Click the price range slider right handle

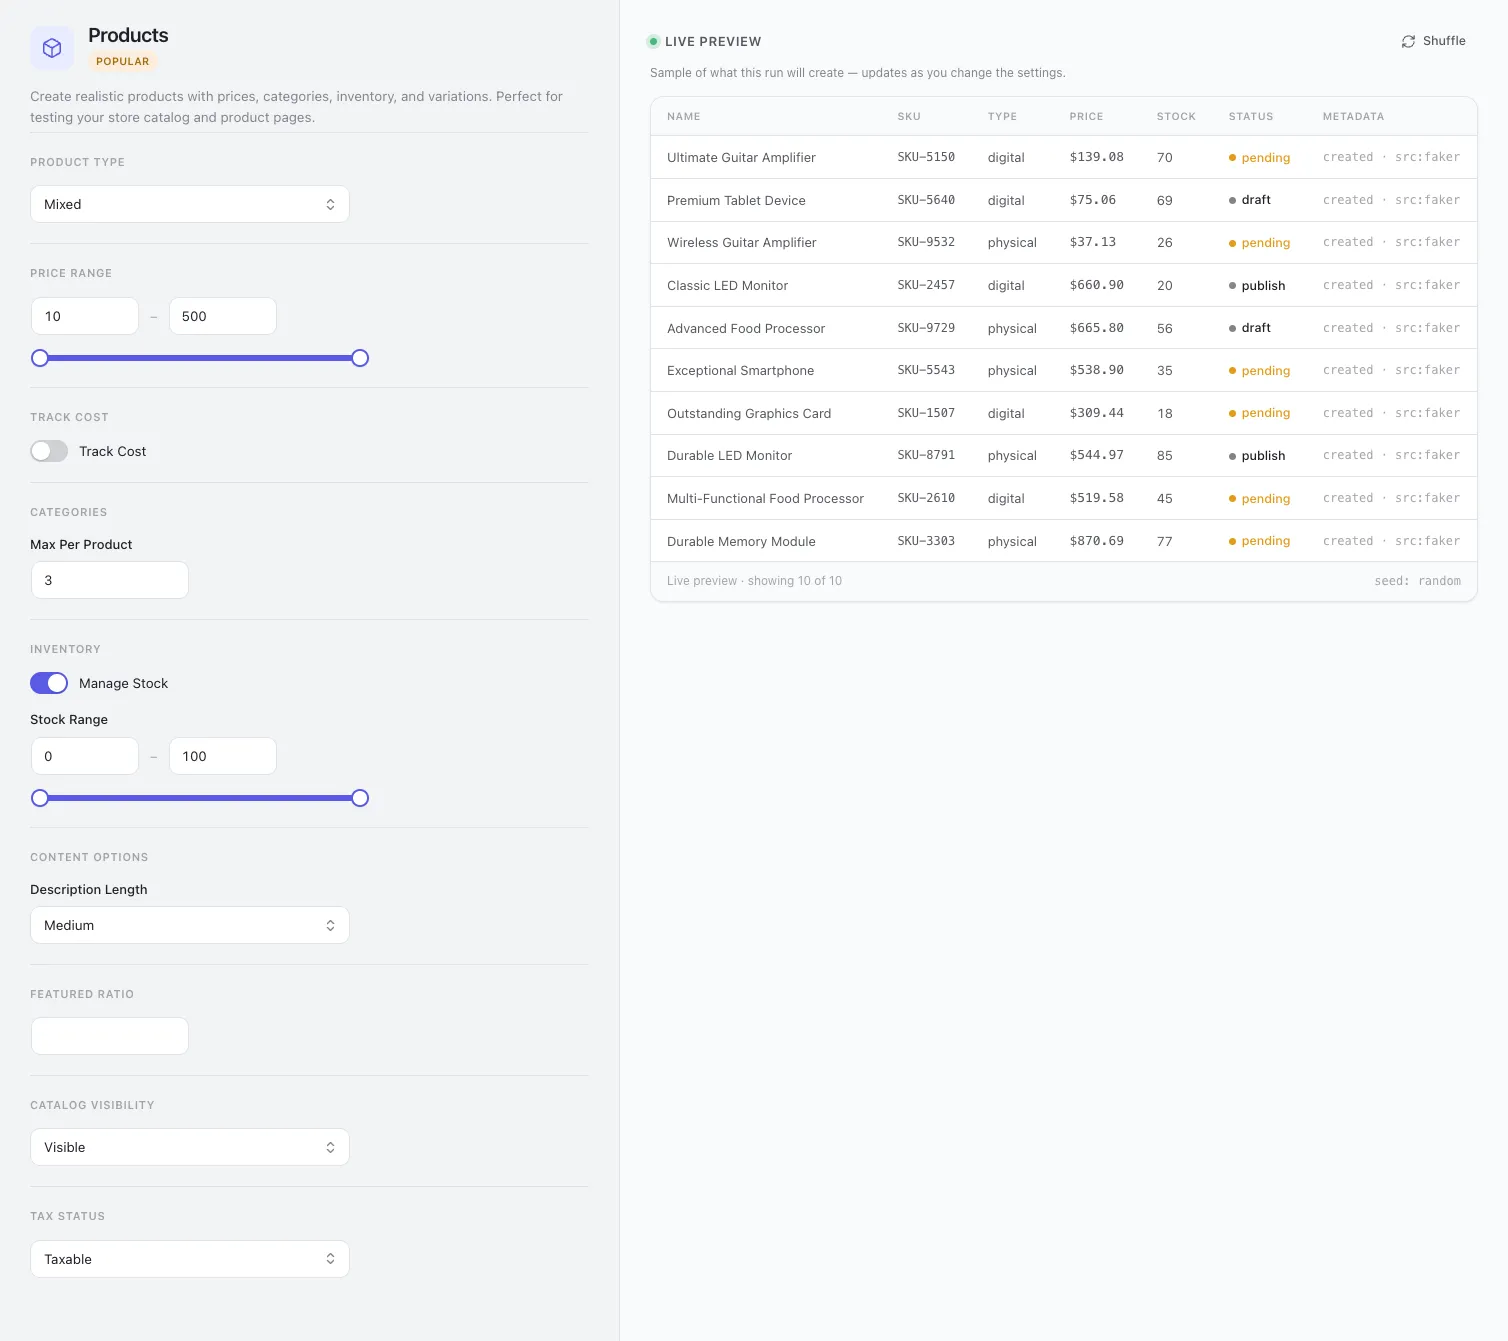360,358
